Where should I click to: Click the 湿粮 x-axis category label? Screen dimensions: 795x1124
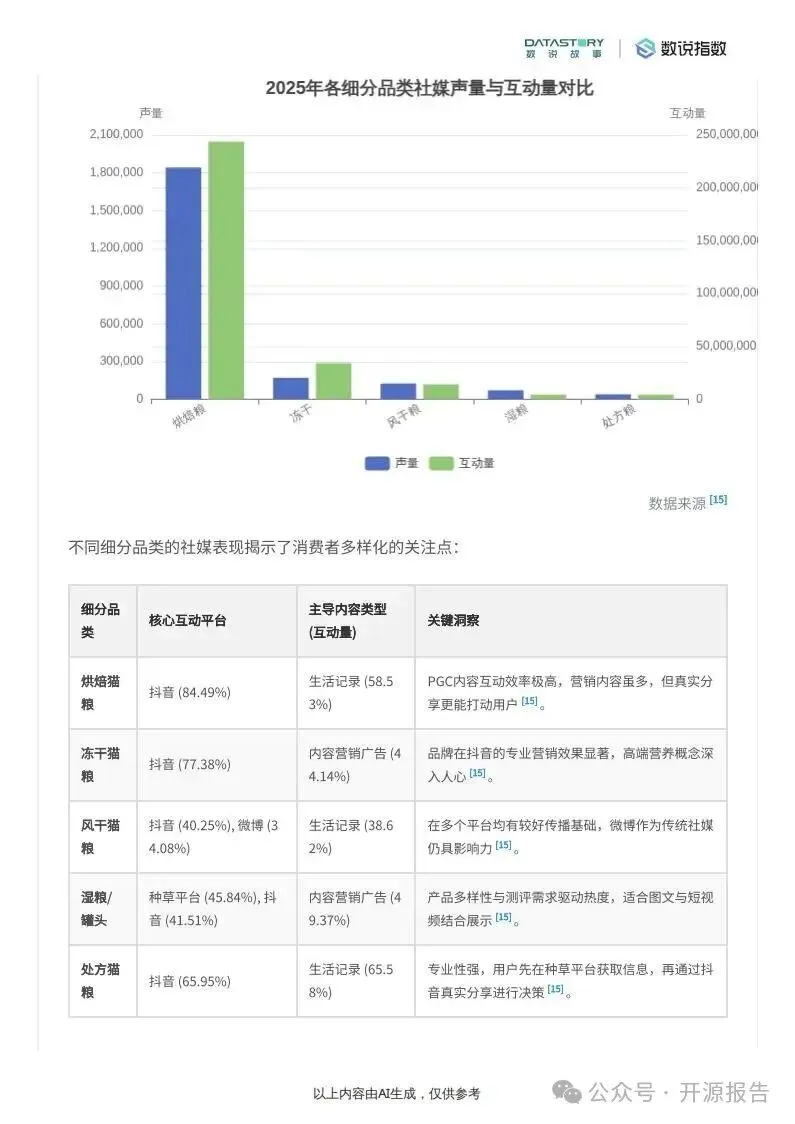point(517,412)
